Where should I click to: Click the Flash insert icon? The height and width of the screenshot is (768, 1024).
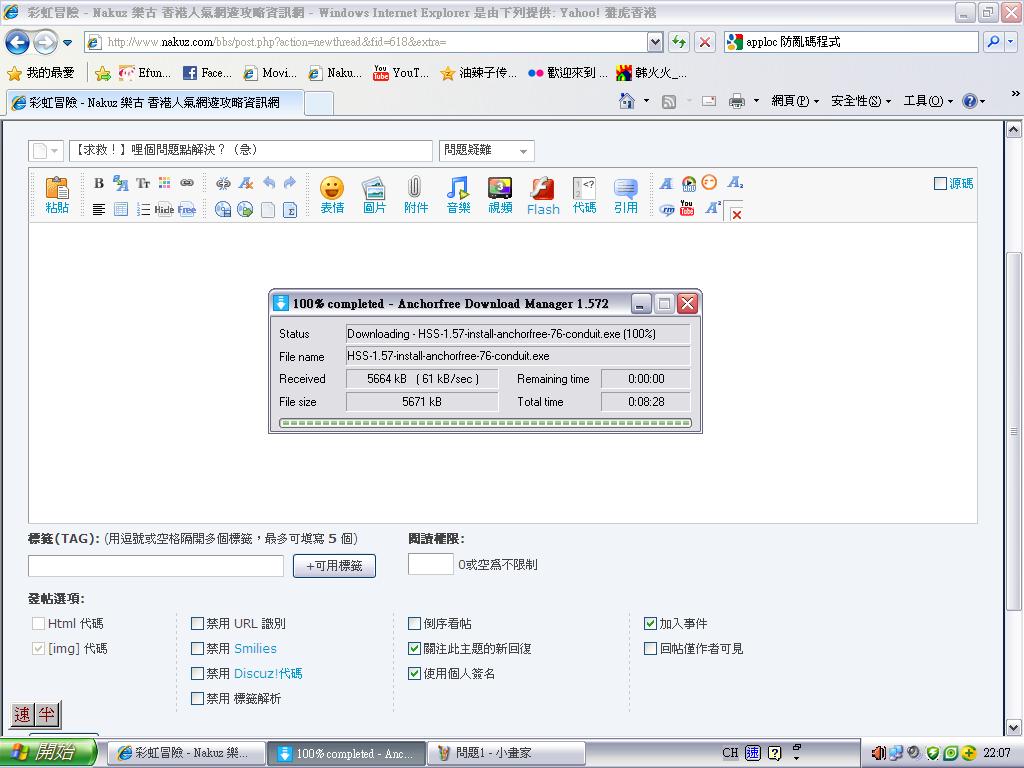(x=543, y=194)
